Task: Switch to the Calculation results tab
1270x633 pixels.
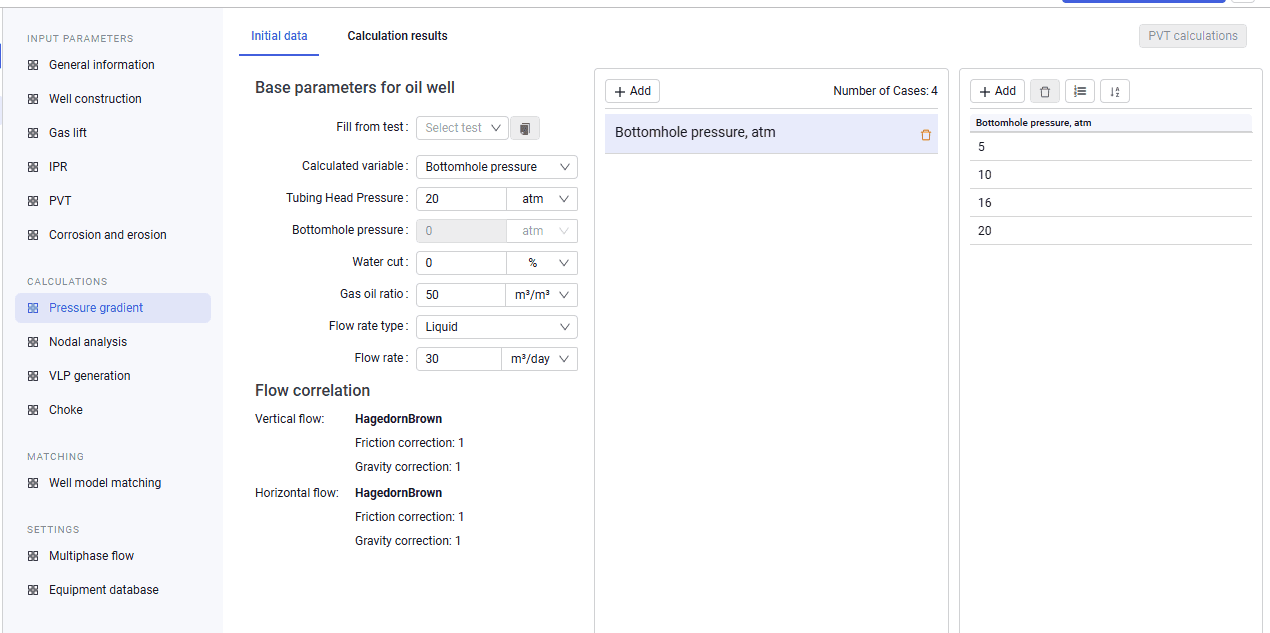Action: pos(397,36)
